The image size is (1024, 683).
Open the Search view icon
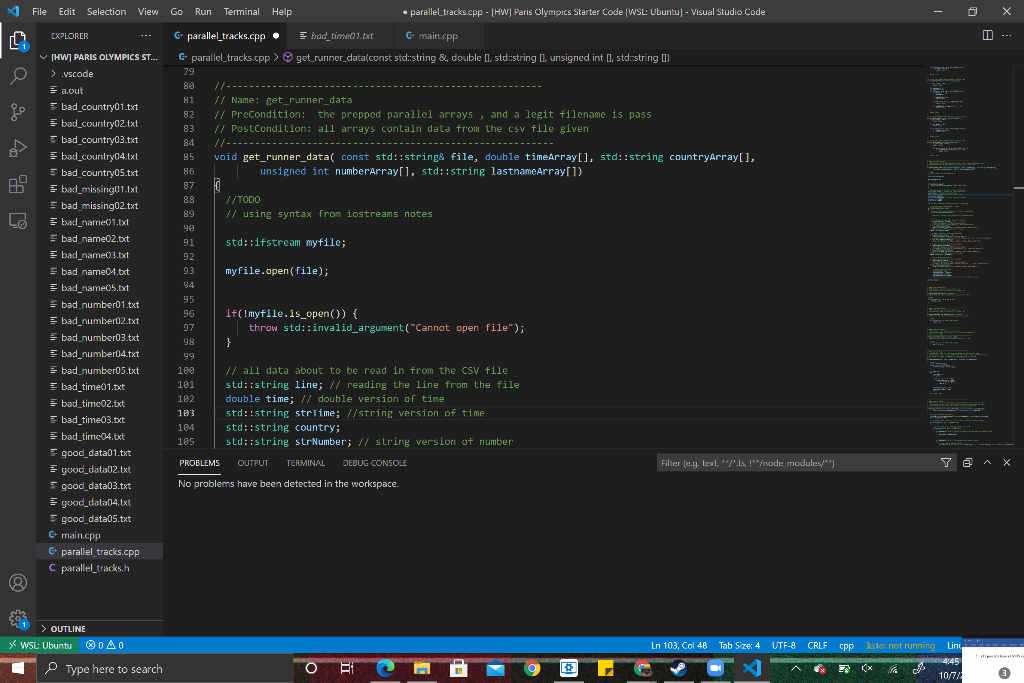(x=18, y=76)
